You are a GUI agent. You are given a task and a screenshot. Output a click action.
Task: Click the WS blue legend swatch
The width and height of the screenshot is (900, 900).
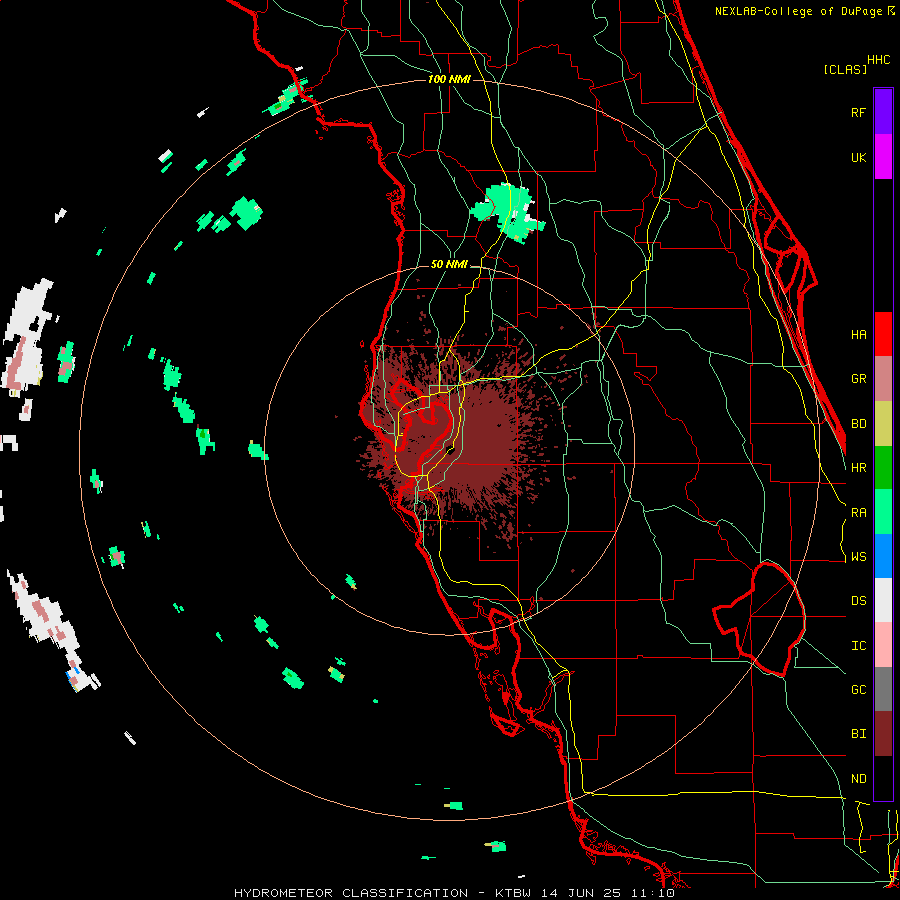[883, 556]
